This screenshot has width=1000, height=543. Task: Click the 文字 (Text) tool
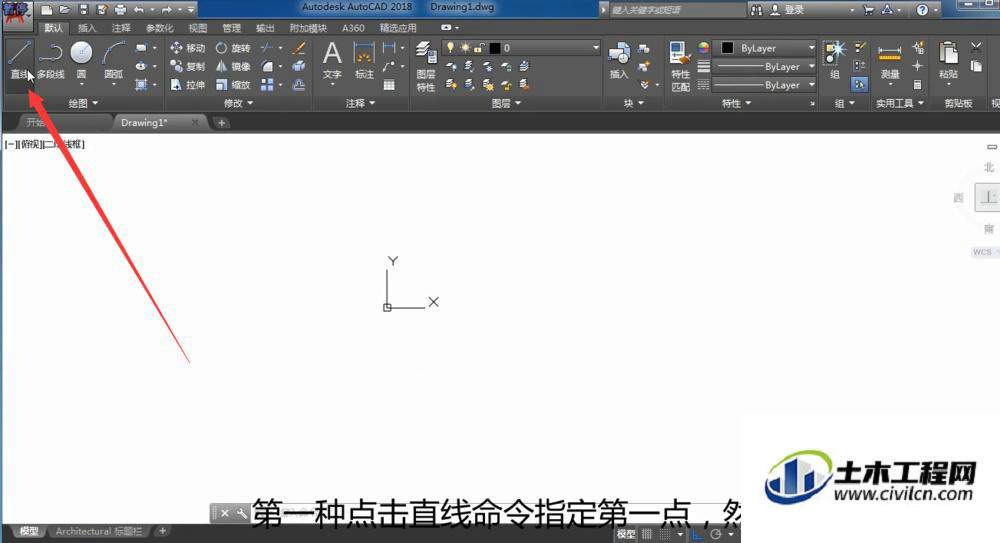pyautogui.click(x=332, y=61)
